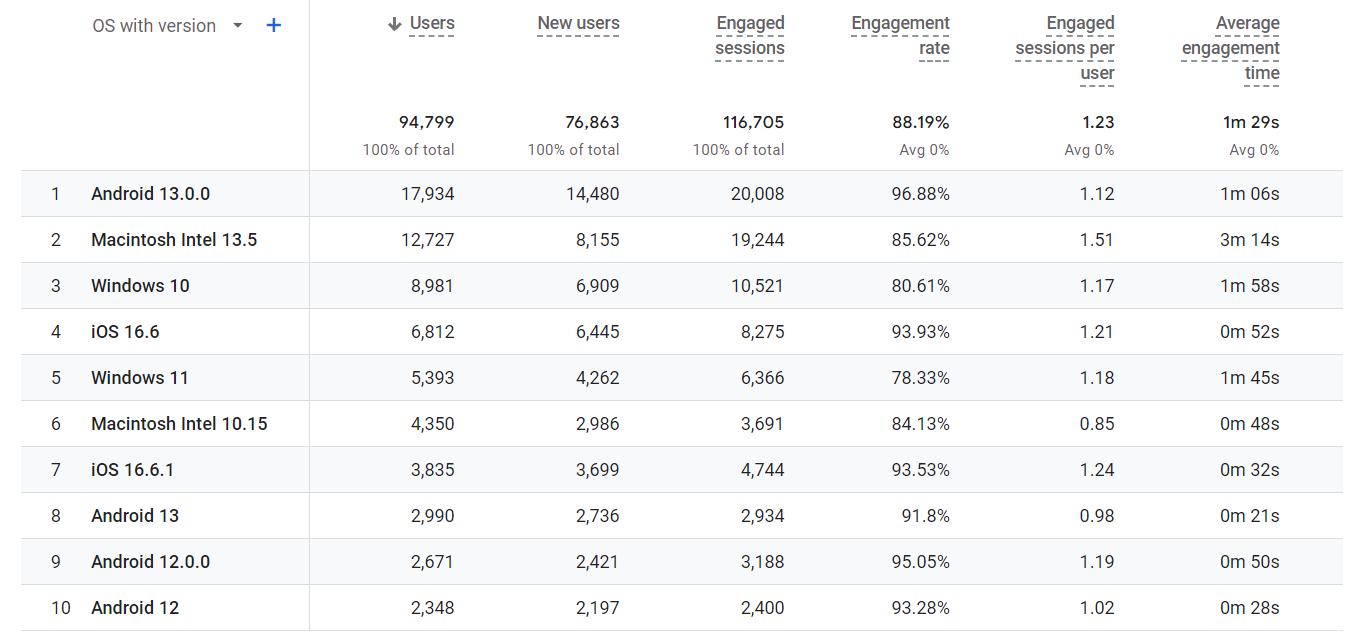Click Macintosh Intel 10.15 sessions per user 0.85
The width and height of the screenshot is (1353, 638).
click(1097, 424)
